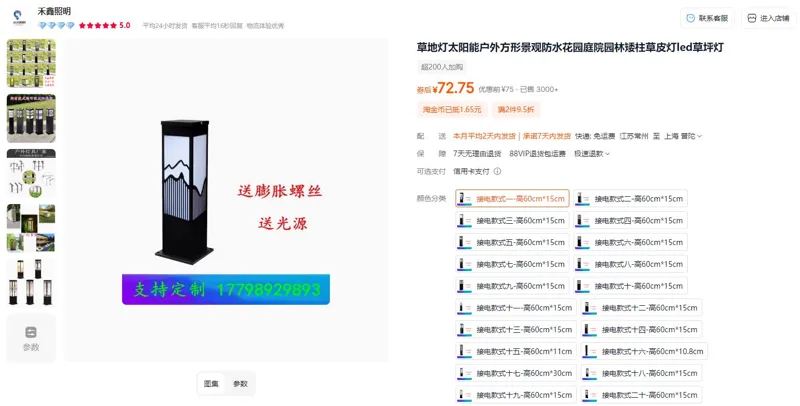This screenshot has height=406, width=800.
Task: Select option 接电款式六-高60cm*15cm
Action: tap(630, 242)
